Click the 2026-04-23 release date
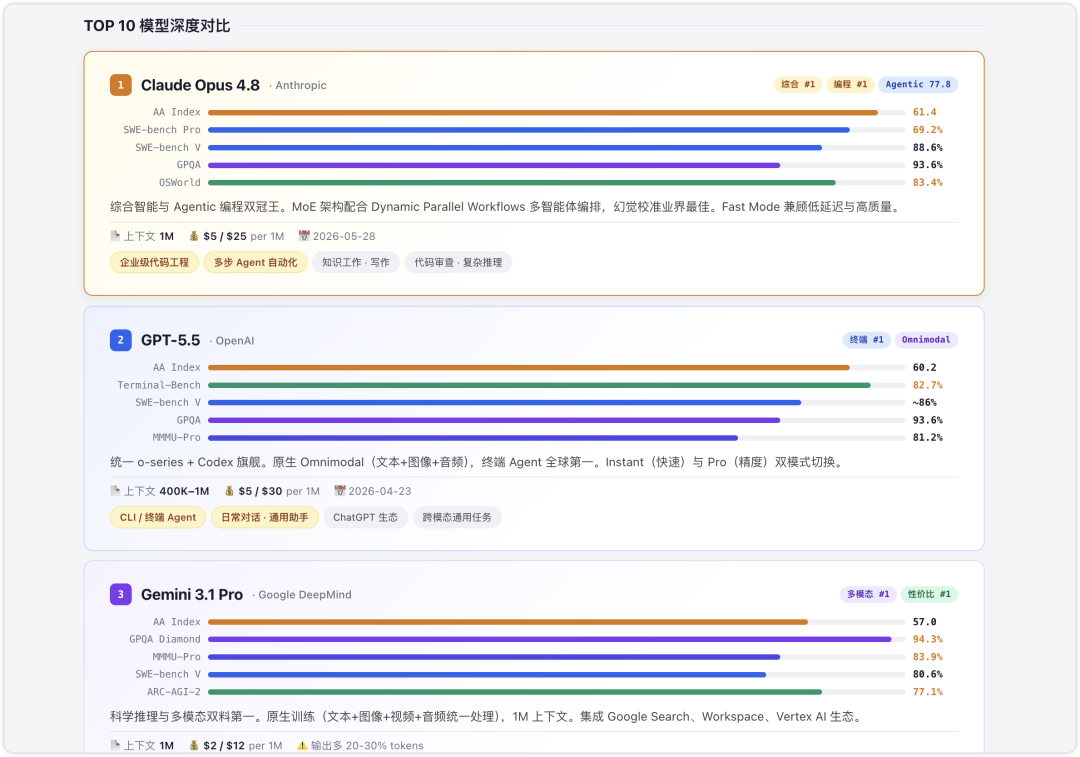The height and width of the screenshot is (757, 1080). (380, 491)
